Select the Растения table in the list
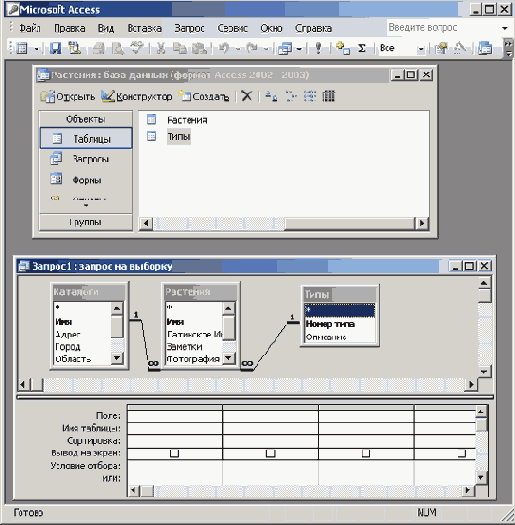515x525 pixels. click(187, 120)
